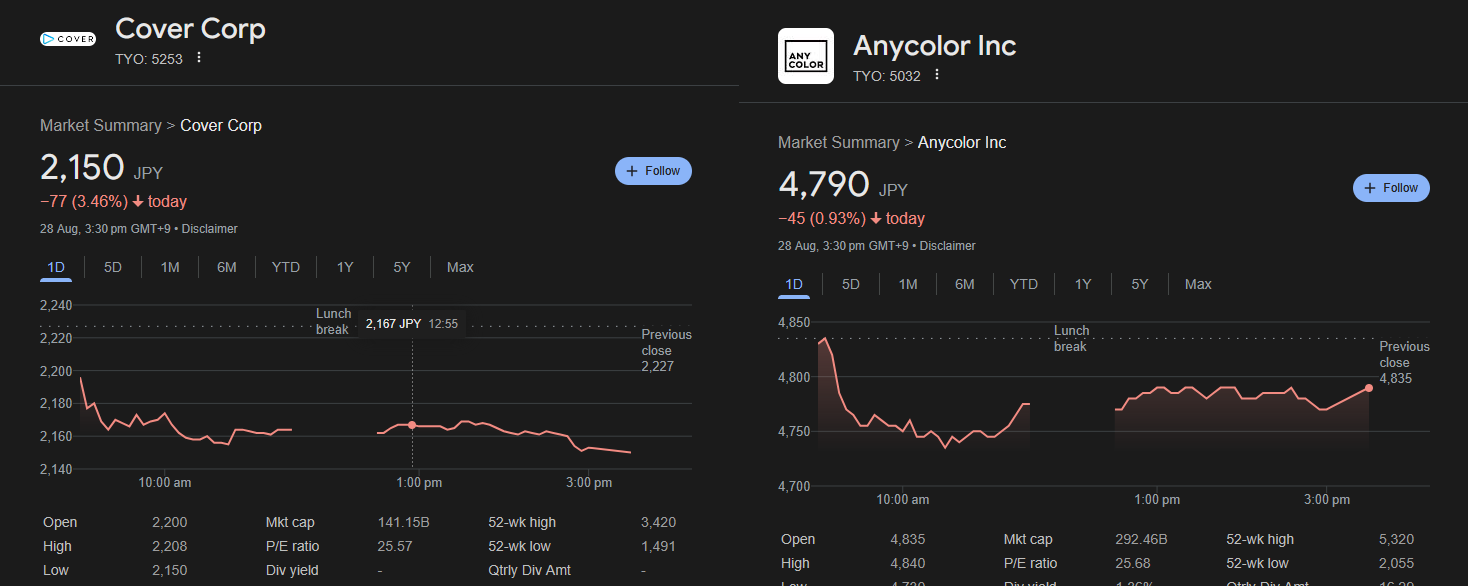Click Cover Corp 52-wk low 1,491
Screen dimensions: 1468x586
[658, 546]
